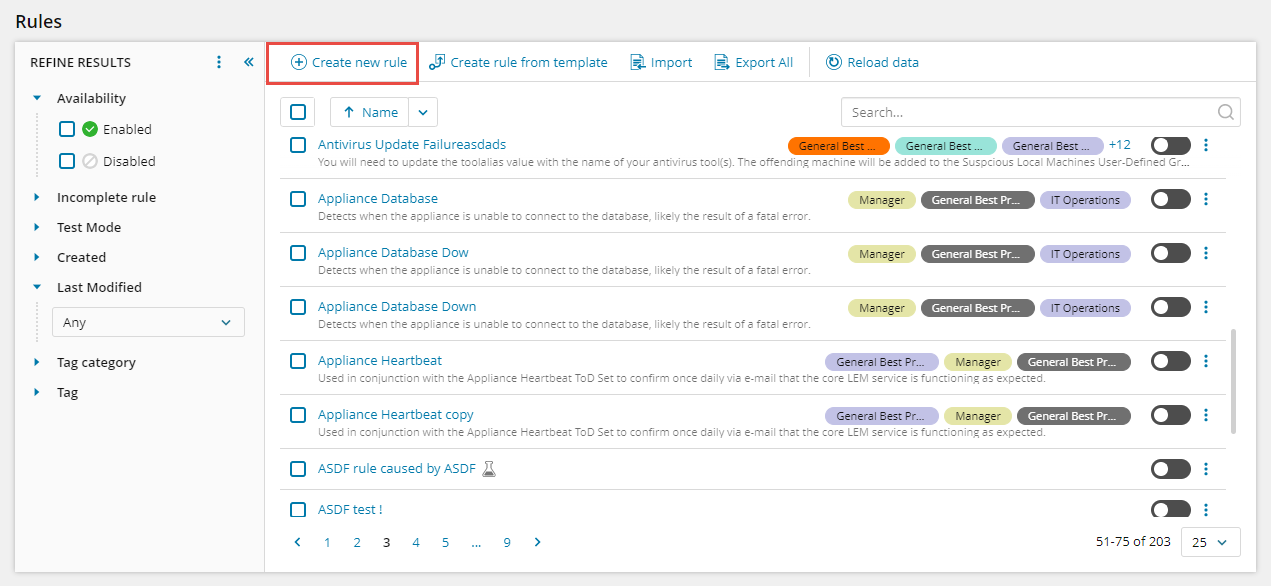Collapse the Refine Results panel with double chevron
Screen dimensions: 1271x586
point(249,62)
